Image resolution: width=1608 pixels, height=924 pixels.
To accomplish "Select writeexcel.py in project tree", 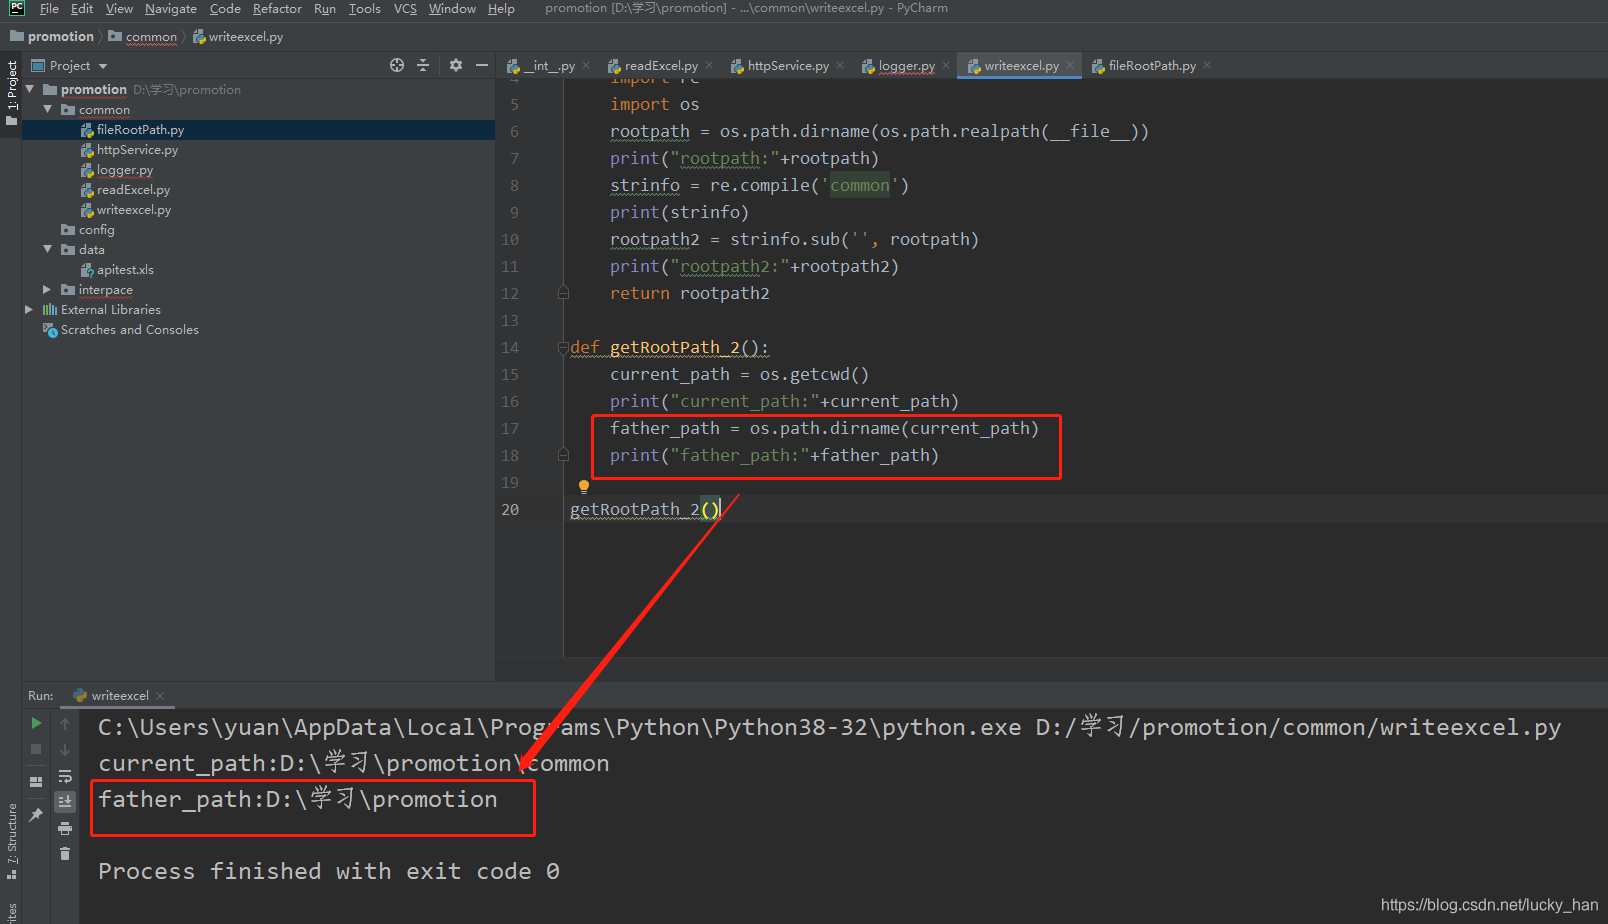I will tap(126, 210).
